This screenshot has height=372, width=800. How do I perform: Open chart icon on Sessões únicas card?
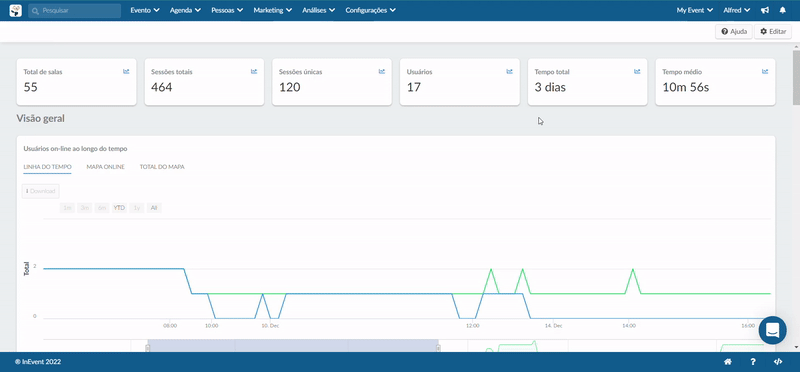pos(382,71)
